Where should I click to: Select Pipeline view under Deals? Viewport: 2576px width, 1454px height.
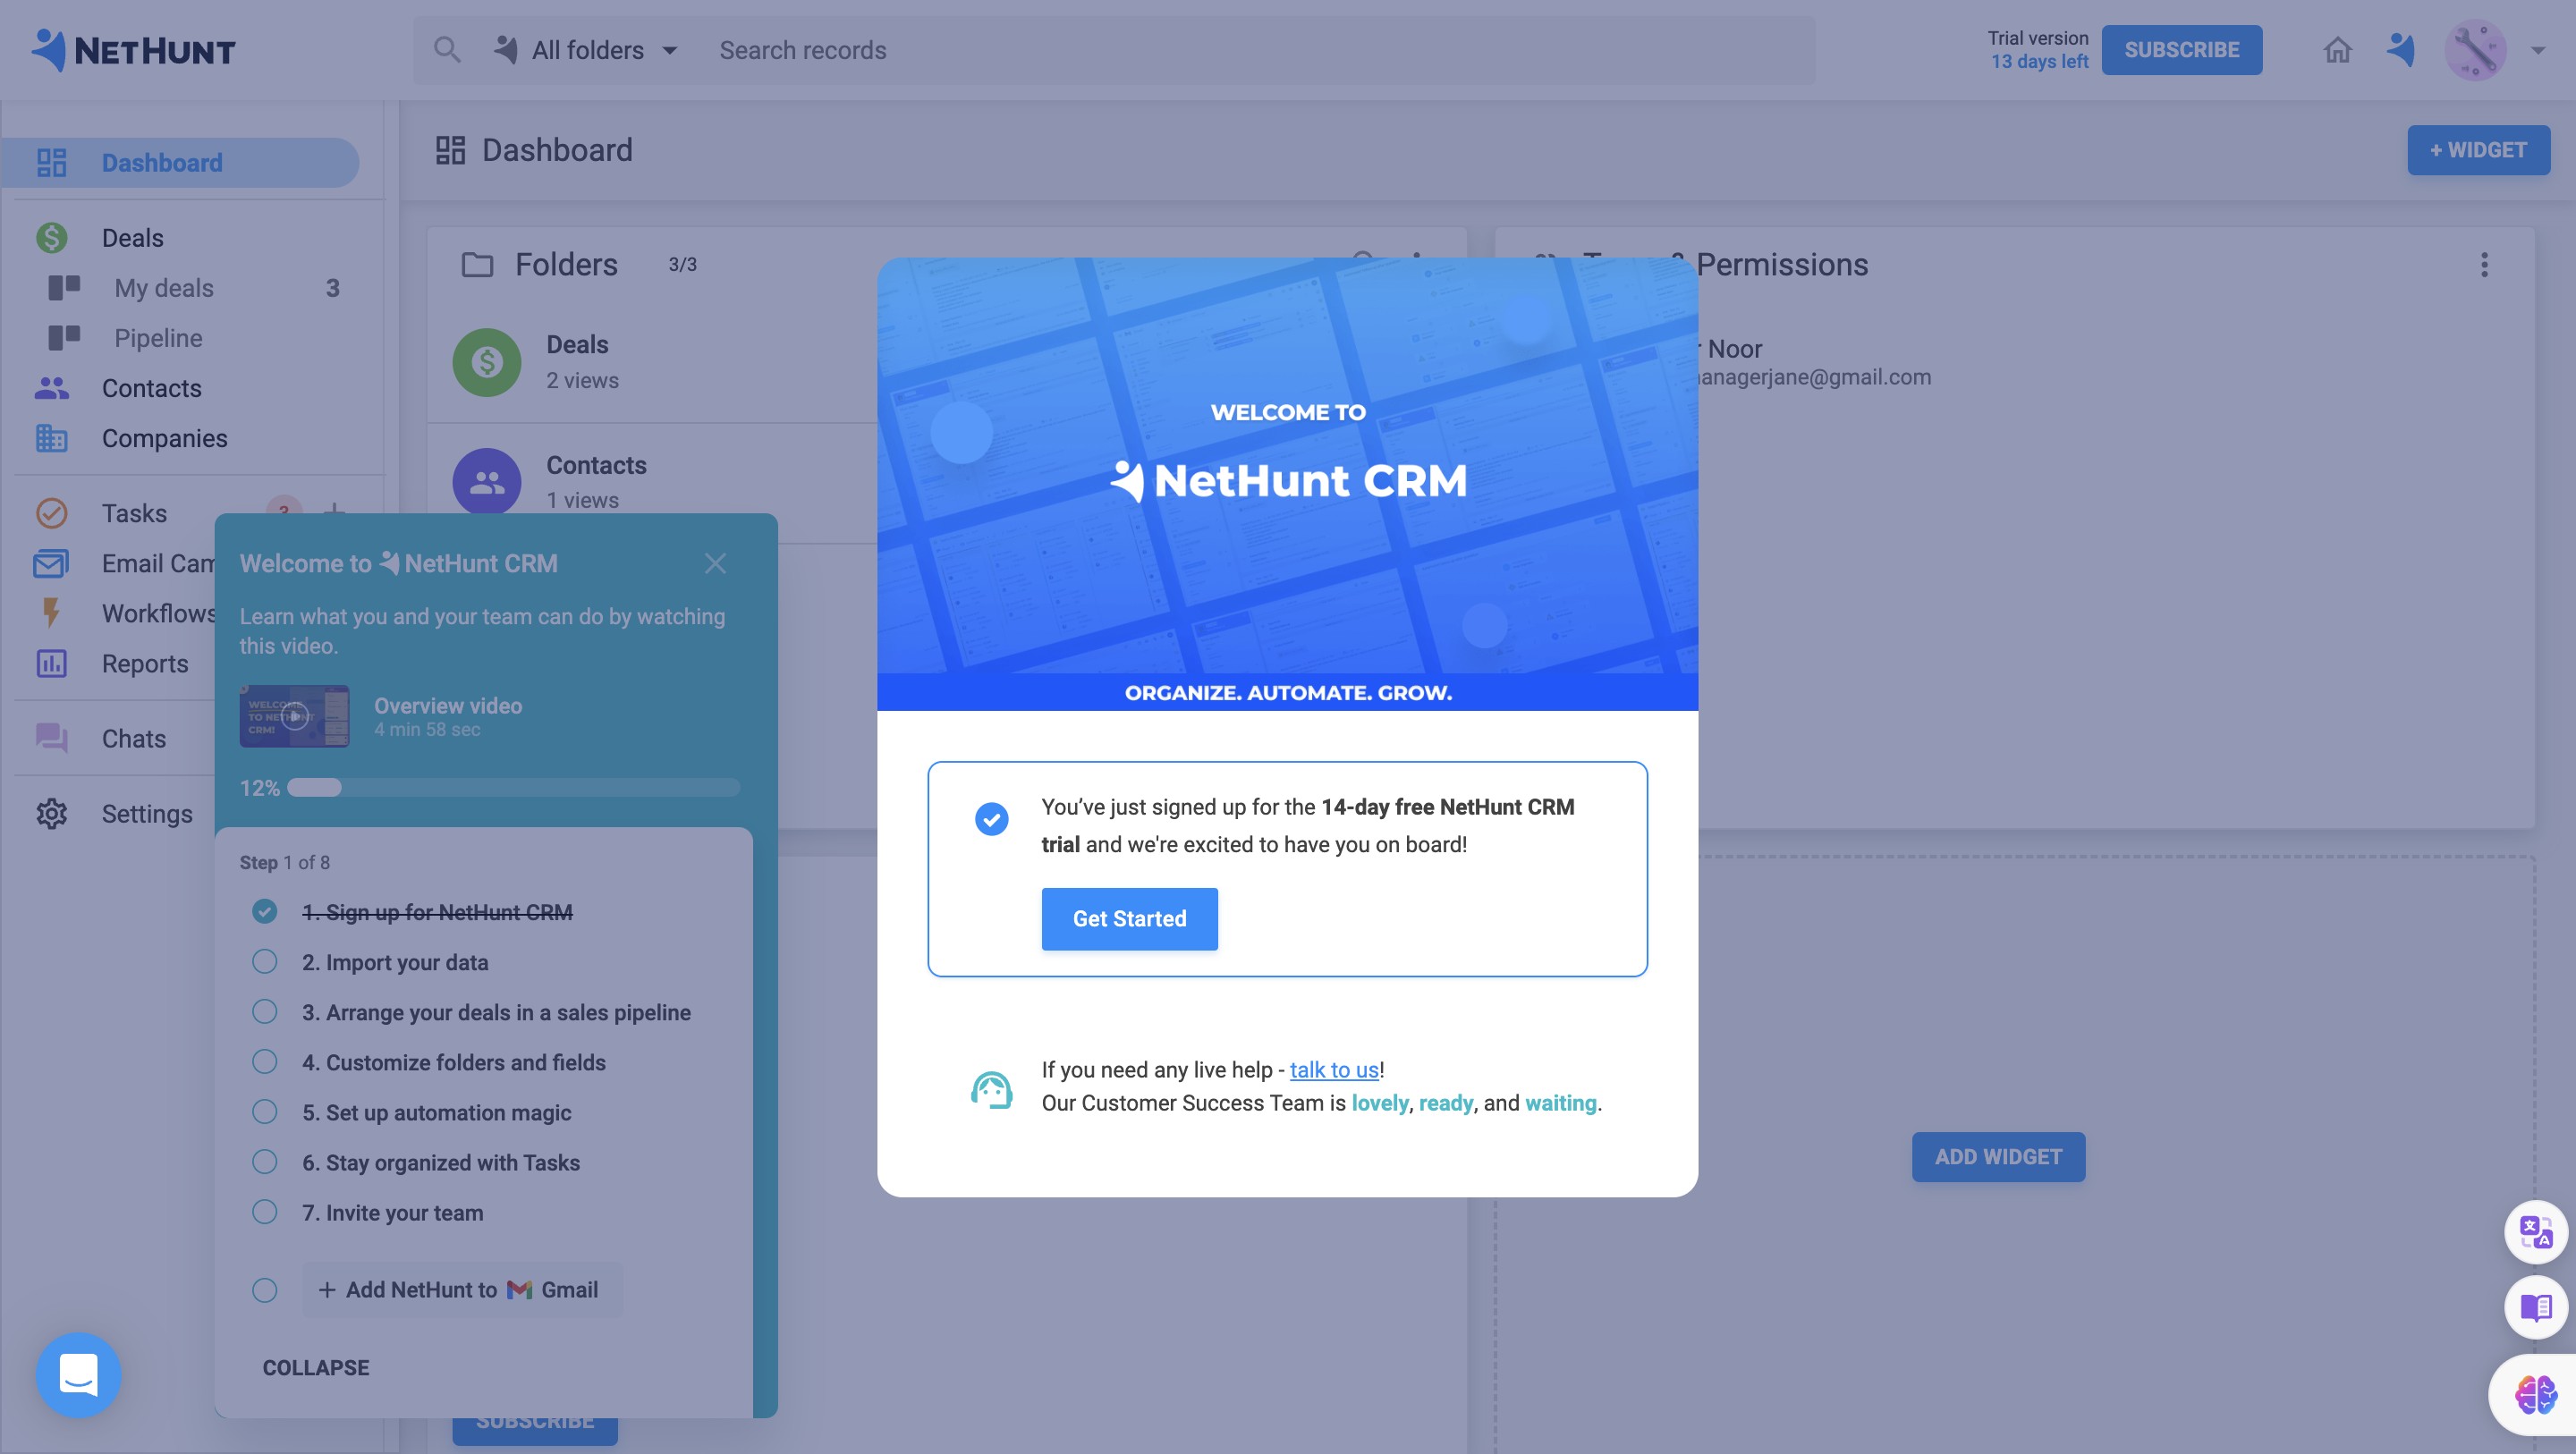(158, 338)
